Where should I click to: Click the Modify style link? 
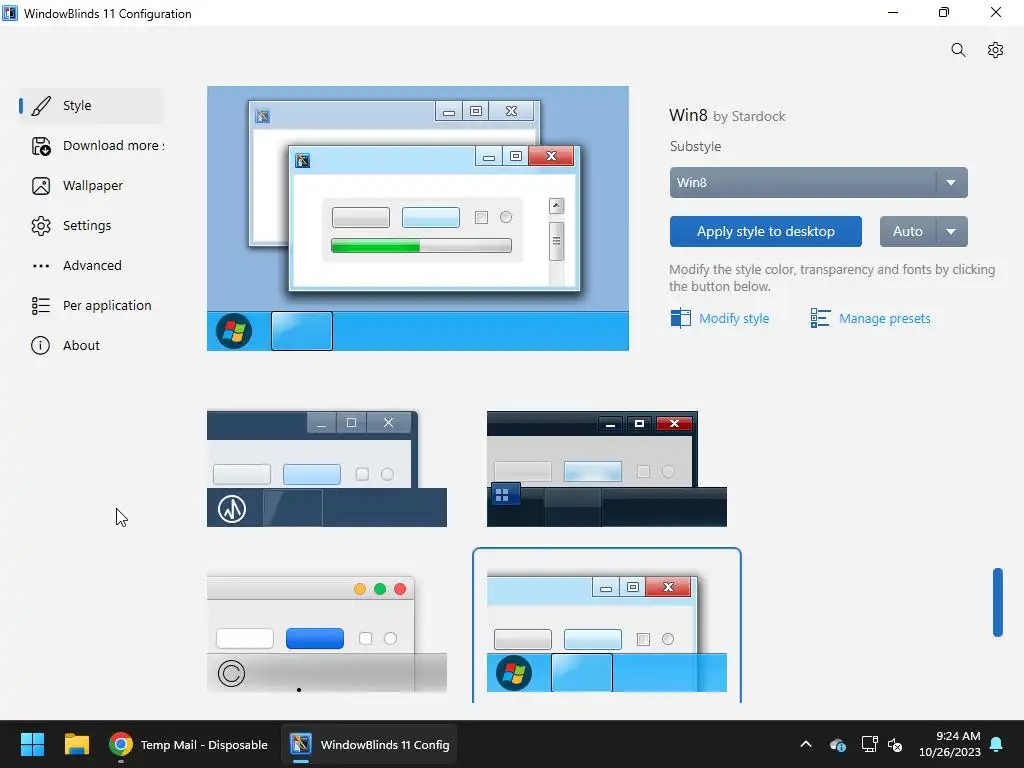[734, 319]
